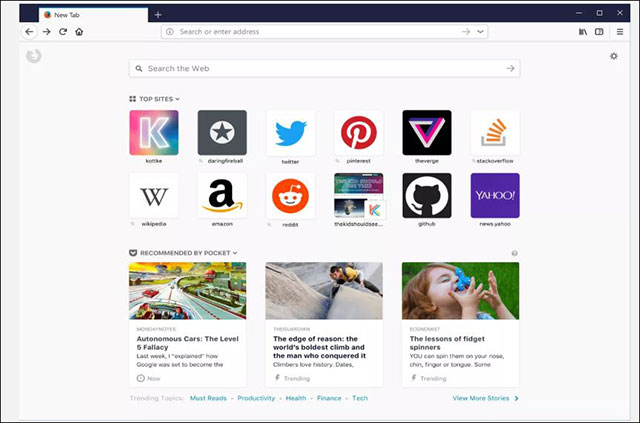
Task: Click 'Trending' status on fidget spinners story
Action: tap(429, 378)
